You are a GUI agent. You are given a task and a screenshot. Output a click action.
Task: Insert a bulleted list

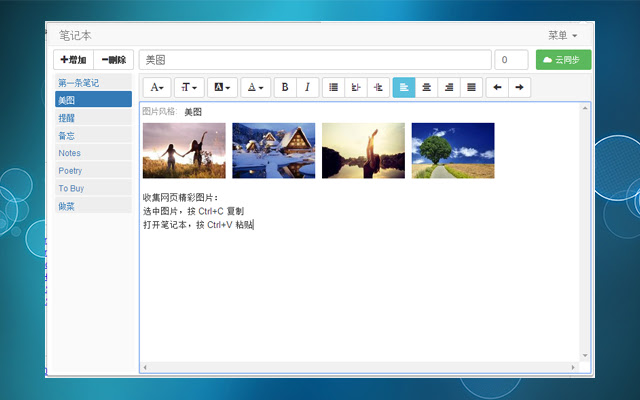[x=333, y=87]
